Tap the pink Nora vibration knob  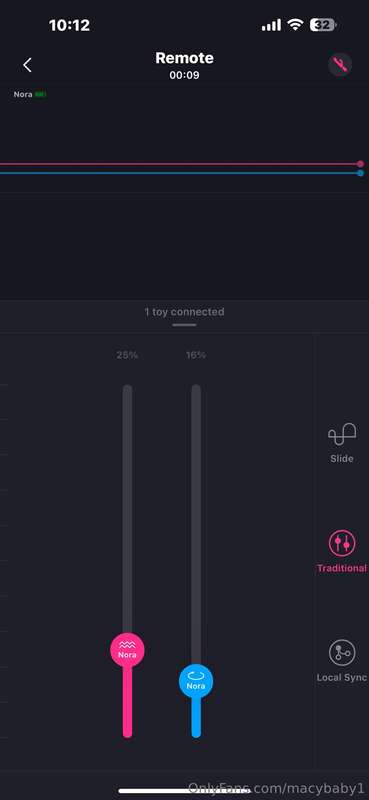[x=128, y=650]
